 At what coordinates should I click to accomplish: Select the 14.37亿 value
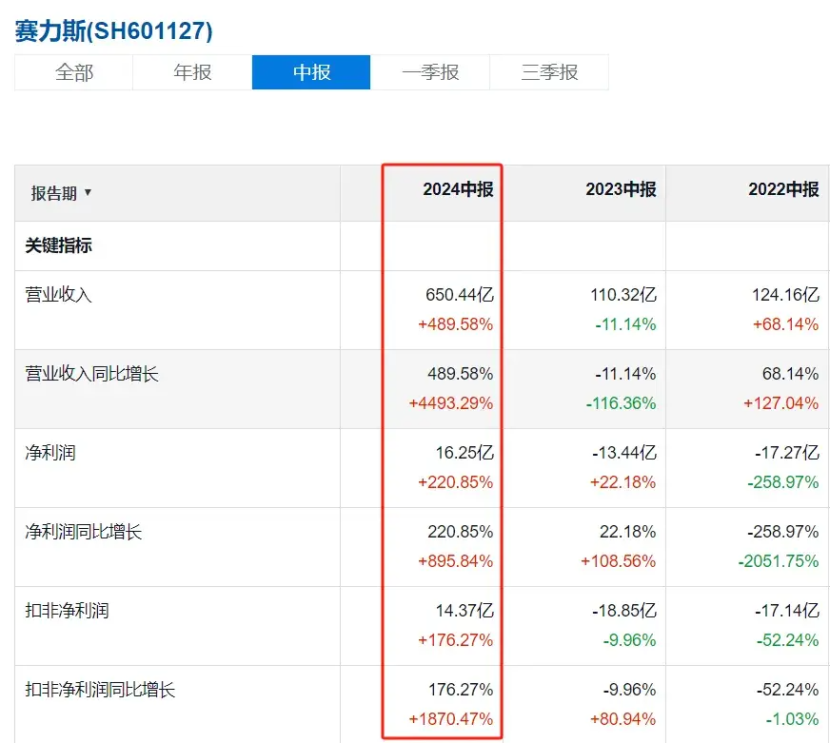pos(465,611)
